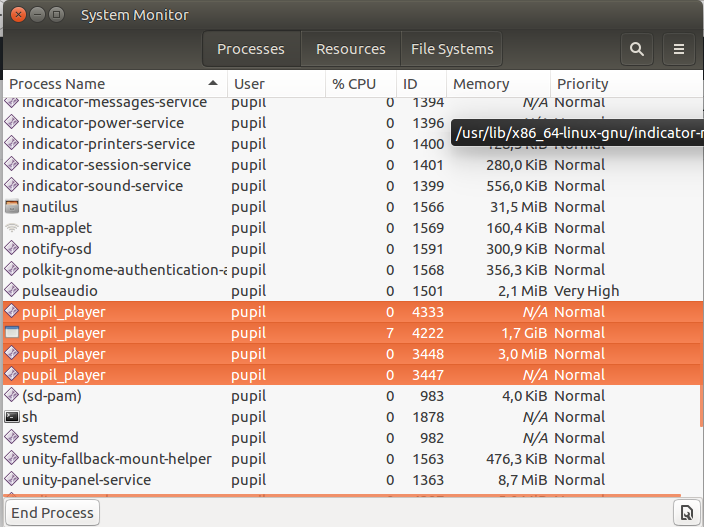Minimize the System Monitor window
This screenshot has width=704, height=527.
[37, 15]
